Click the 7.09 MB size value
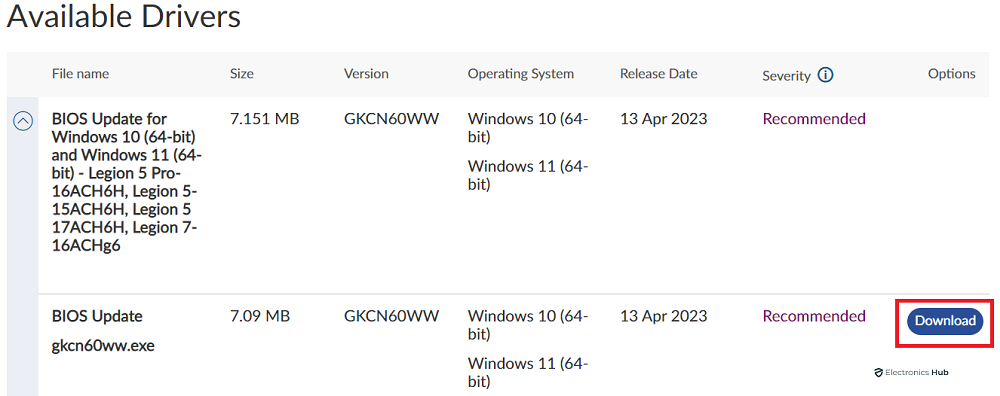The image size is (1000, 396). click(260, 316)
